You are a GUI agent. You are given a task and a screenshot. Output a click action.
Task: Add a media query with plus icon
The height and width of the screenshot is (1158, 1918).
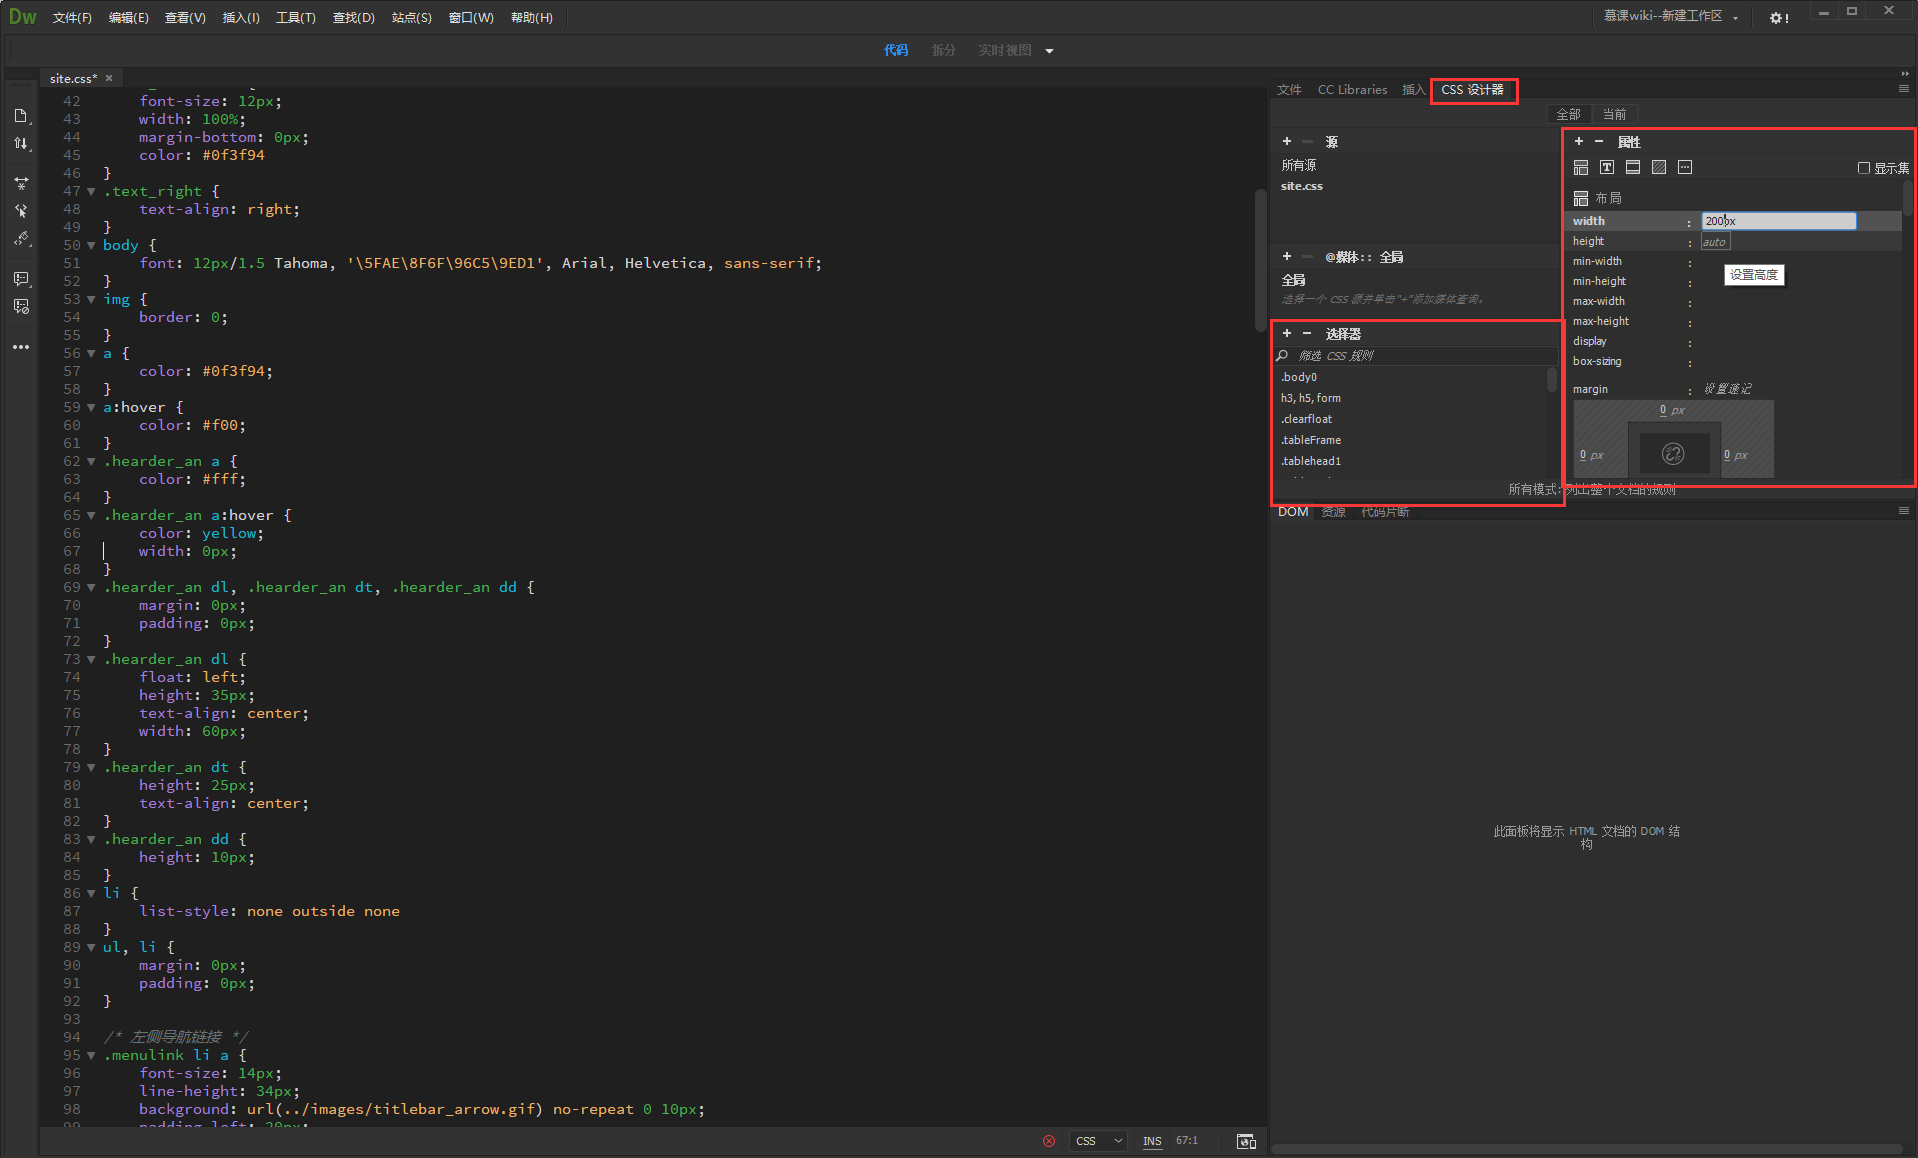[1287, 257]
